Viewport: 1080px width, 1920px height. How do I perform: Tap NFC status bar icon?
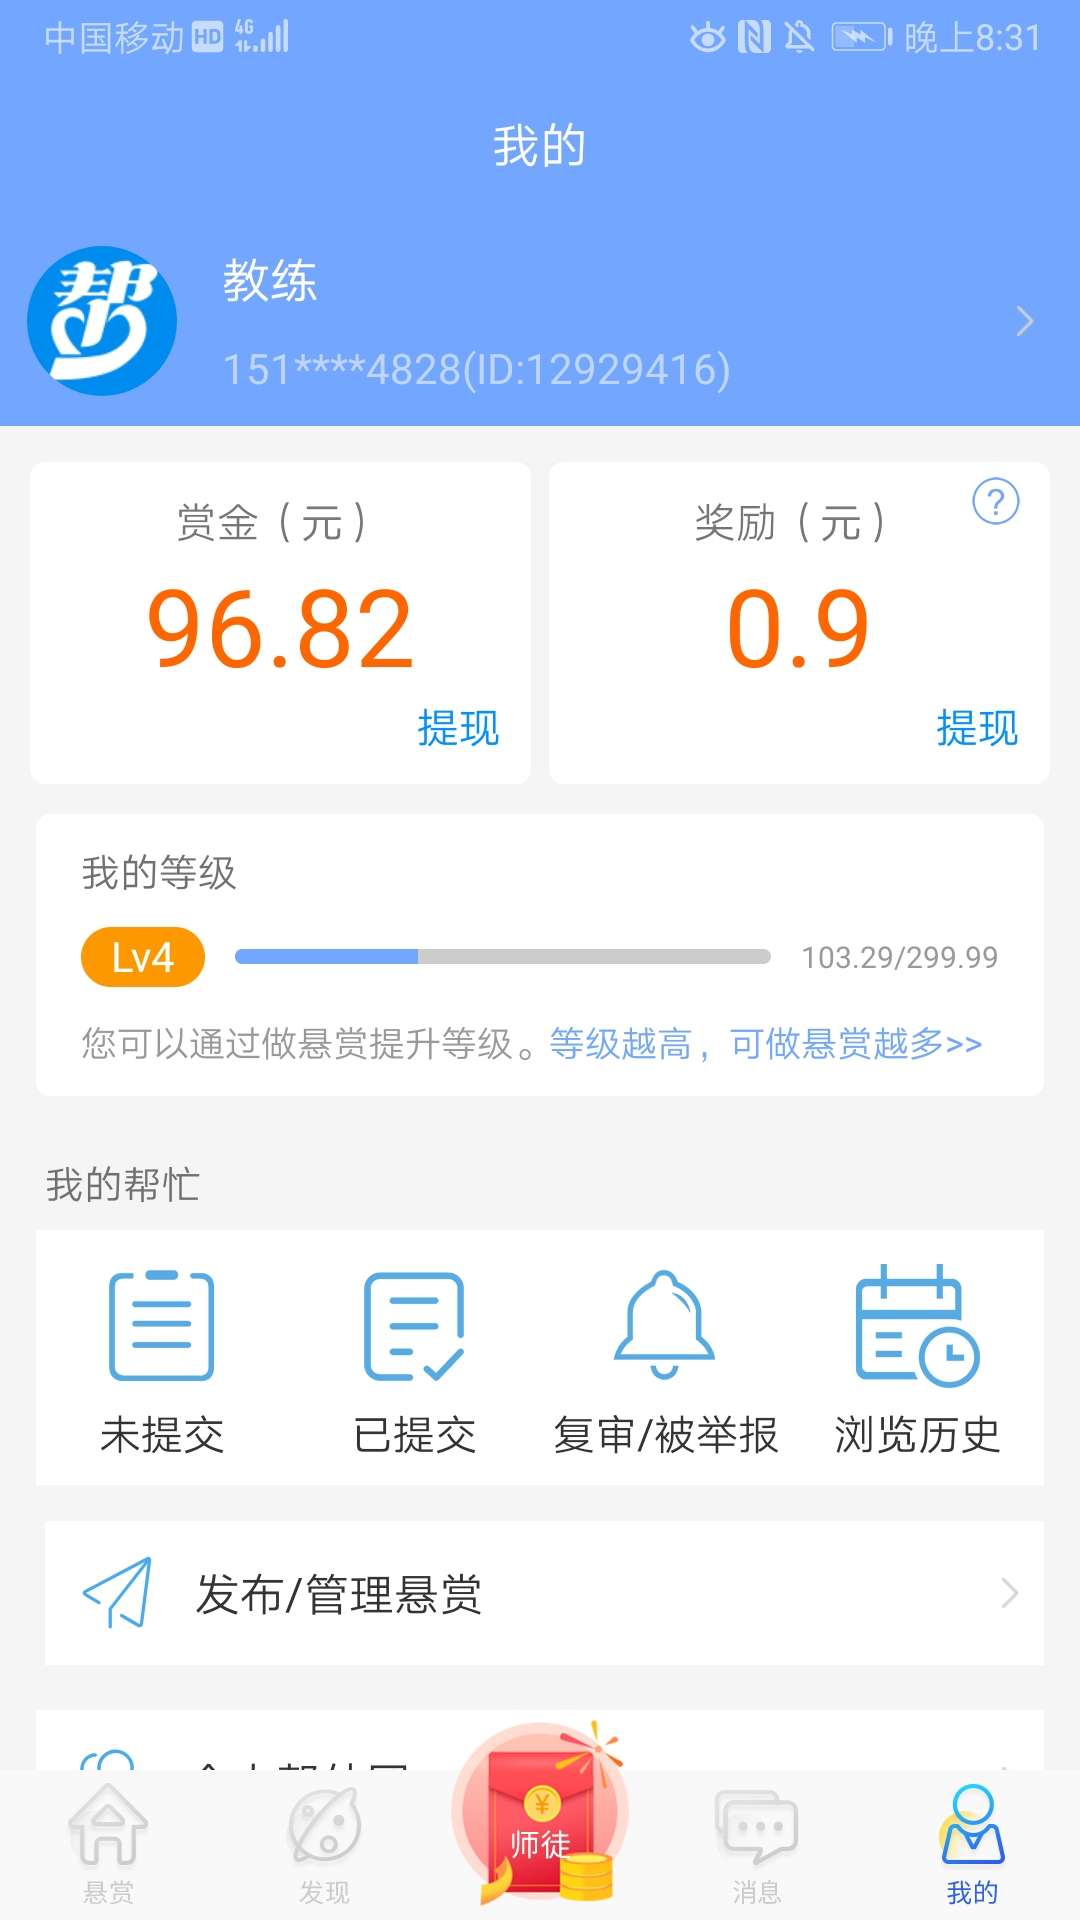pos(754,38)
